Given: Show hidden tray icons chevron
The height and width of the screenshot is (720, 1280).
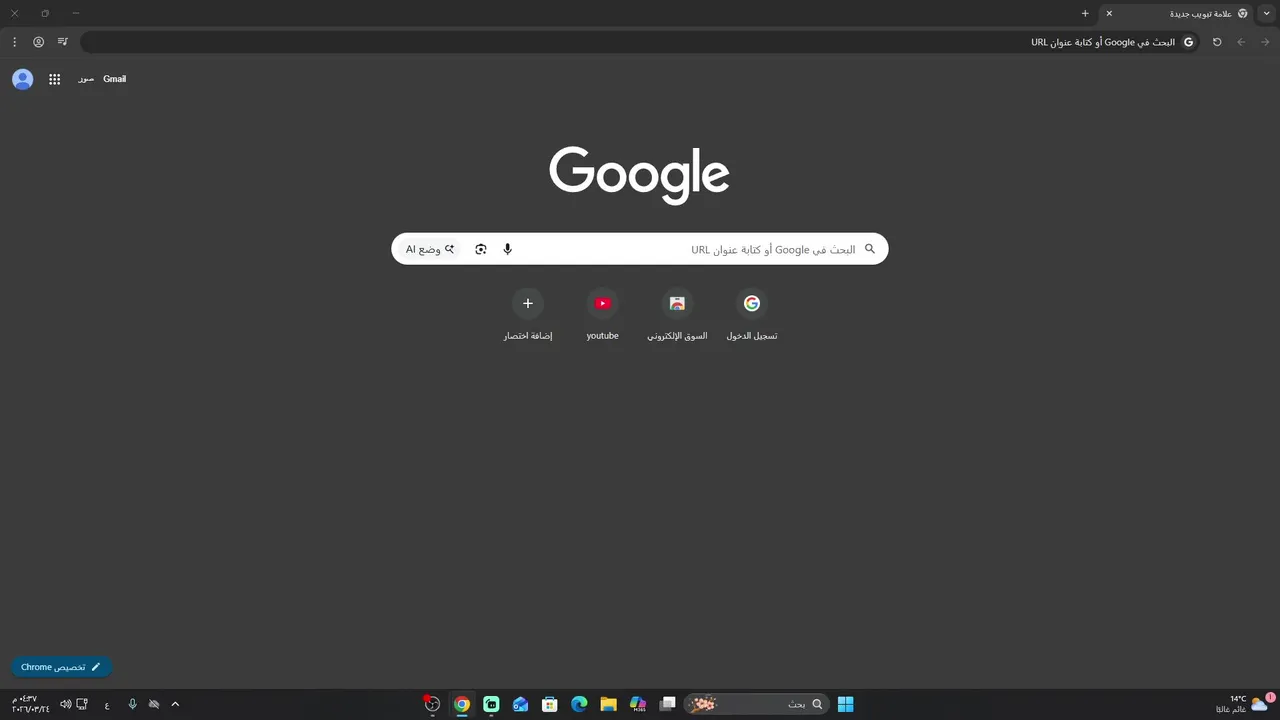Looking at the screenshot, I should tap(175, 704).
